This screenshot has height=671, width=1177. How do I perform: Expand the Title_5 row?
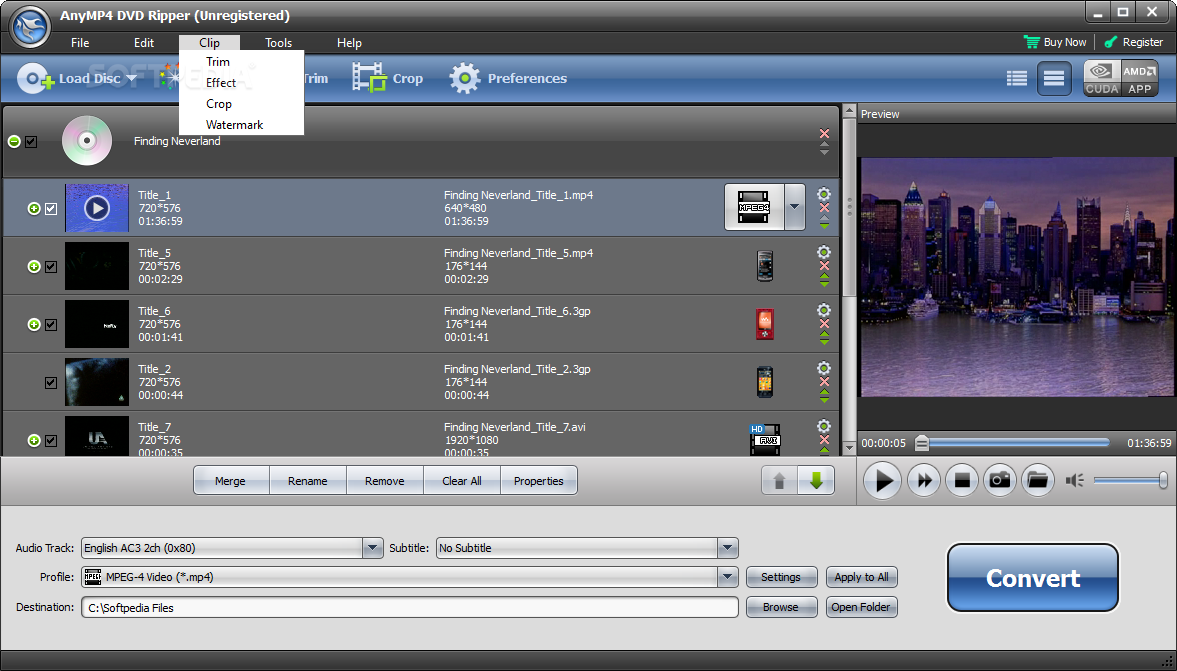(x=34, y=266)
